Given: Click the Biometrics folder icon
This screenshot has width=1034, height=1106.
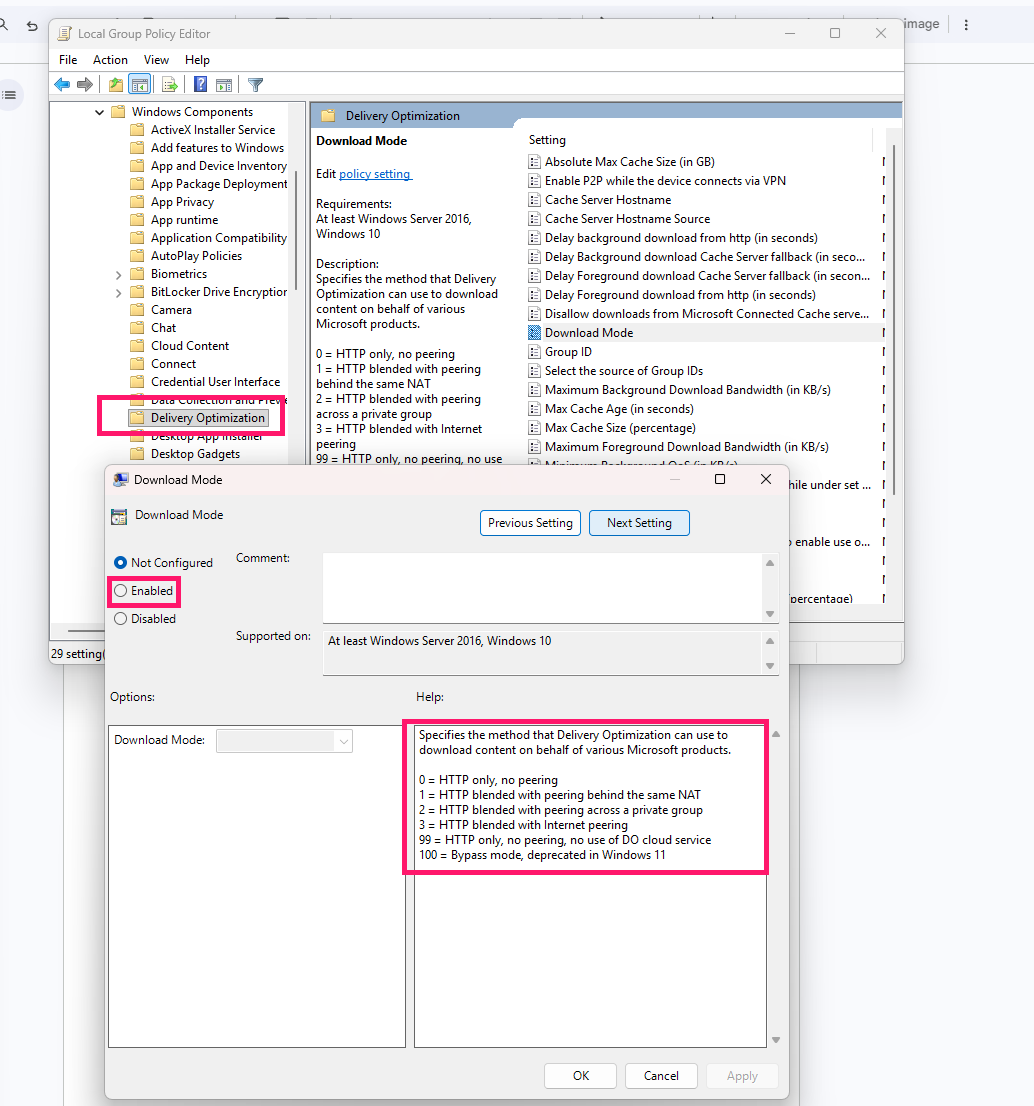Looking at the screenshot, I should (x=138, y=274).
